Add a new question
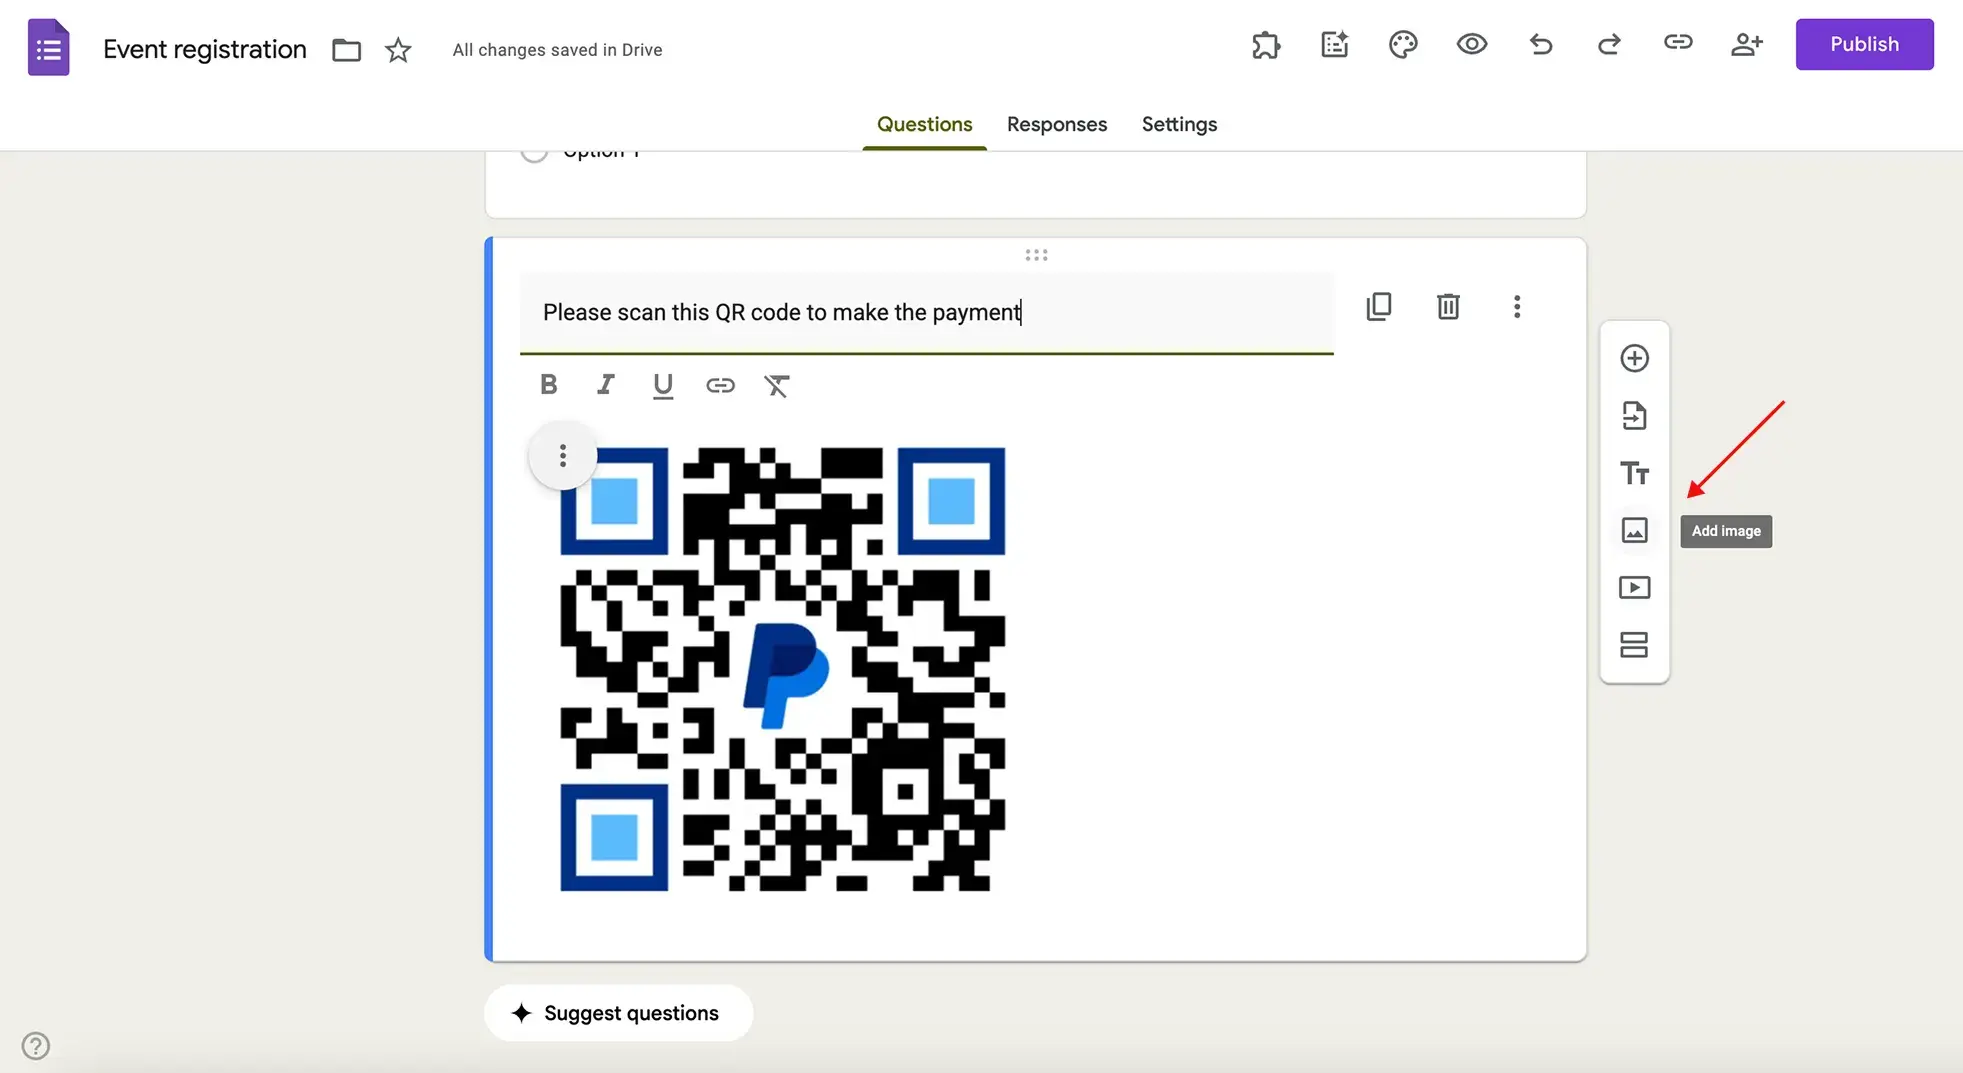 click(x=1634, y=358)
